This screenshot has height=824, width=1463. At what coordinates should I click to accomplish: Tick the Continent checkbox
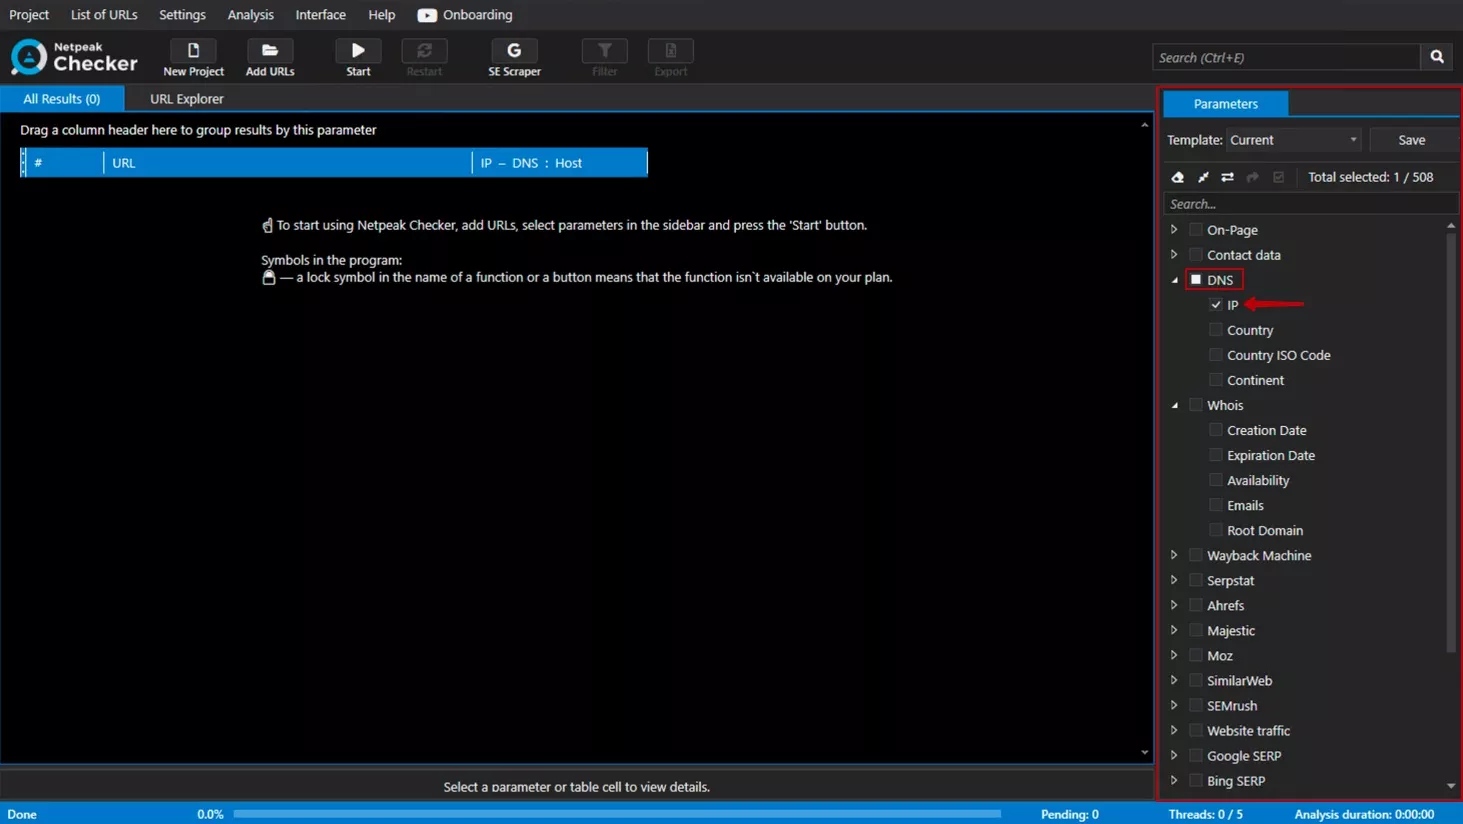tap(1216, 380)
